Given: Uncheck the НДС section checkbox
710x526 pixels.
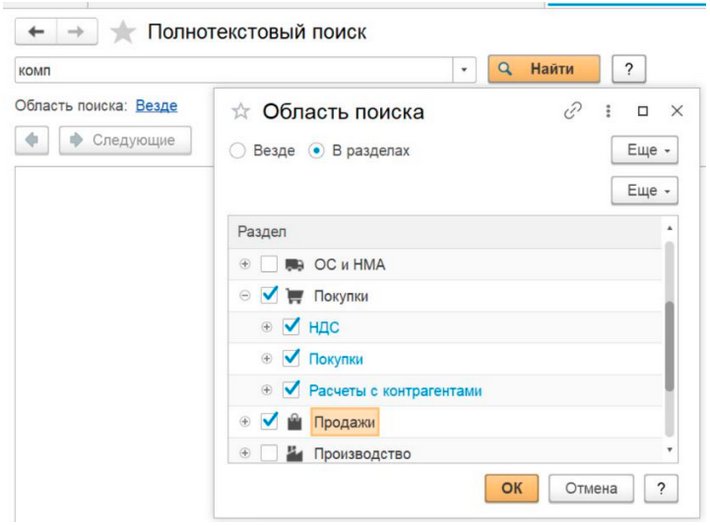Looking at the screenshot, I should coord(292,327).
